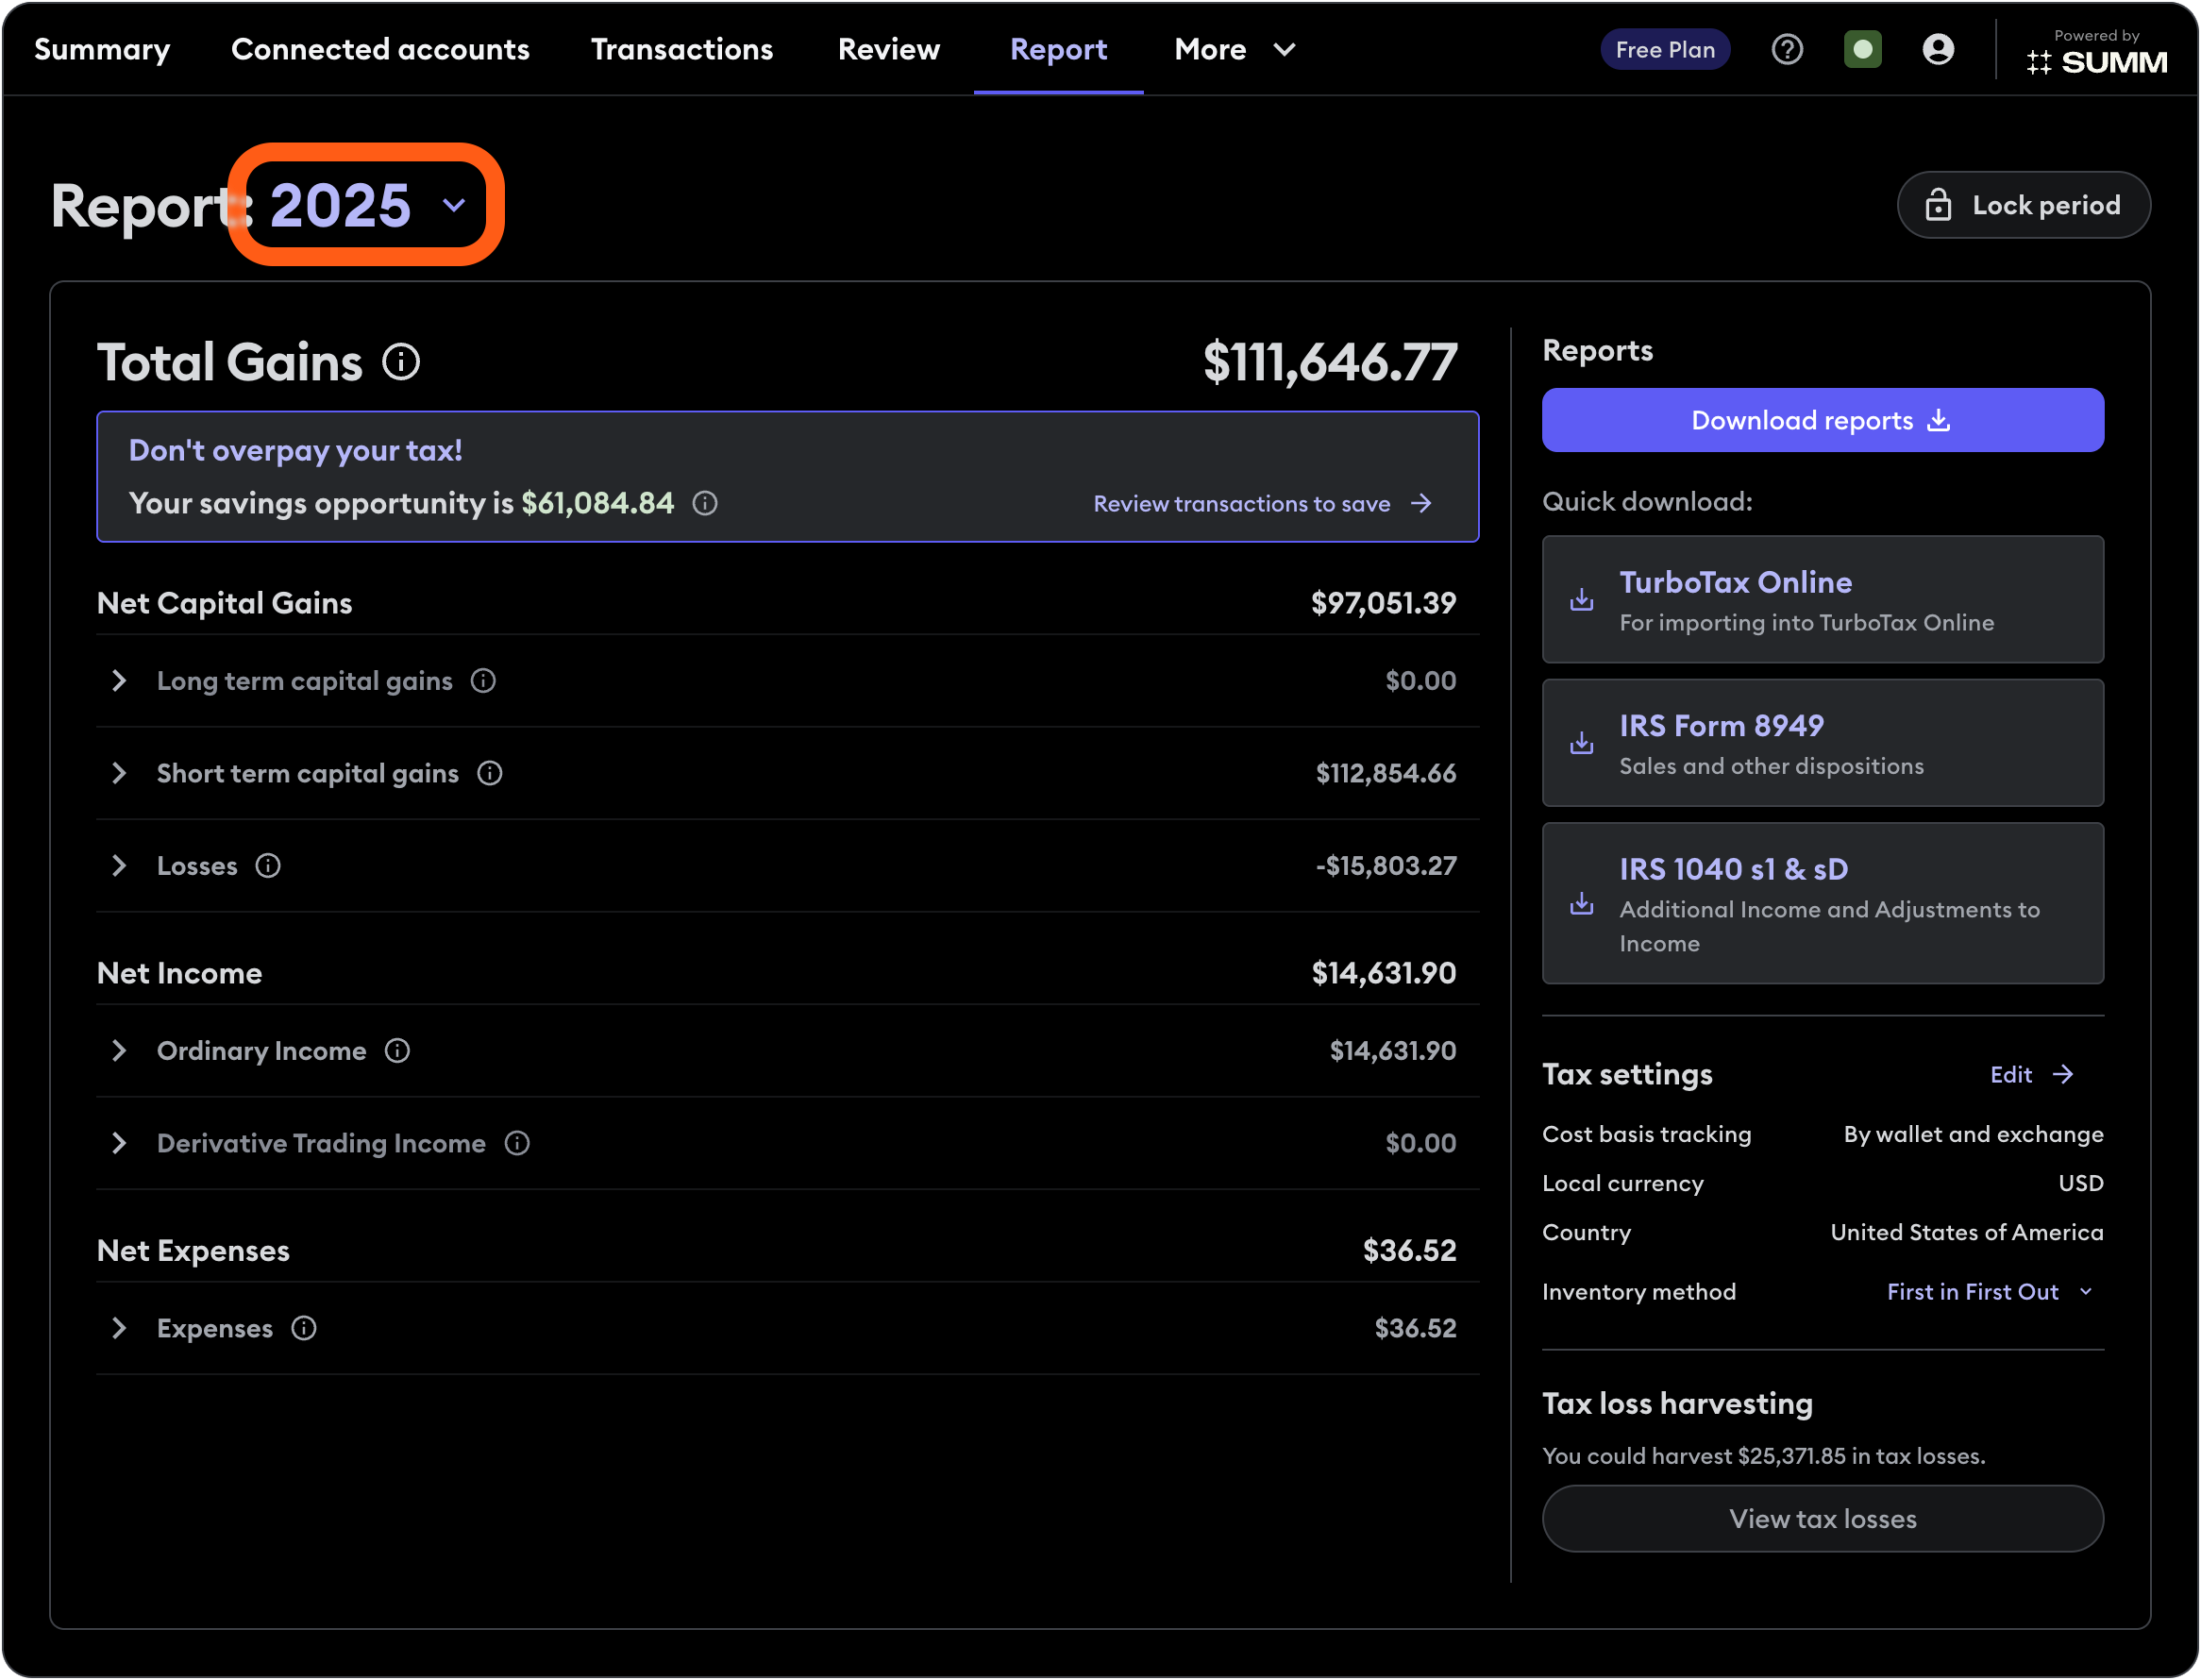This screenshot has height=1680, width=2201.
Task: Click the green status indicator icon
Action: pos(1862,49)
